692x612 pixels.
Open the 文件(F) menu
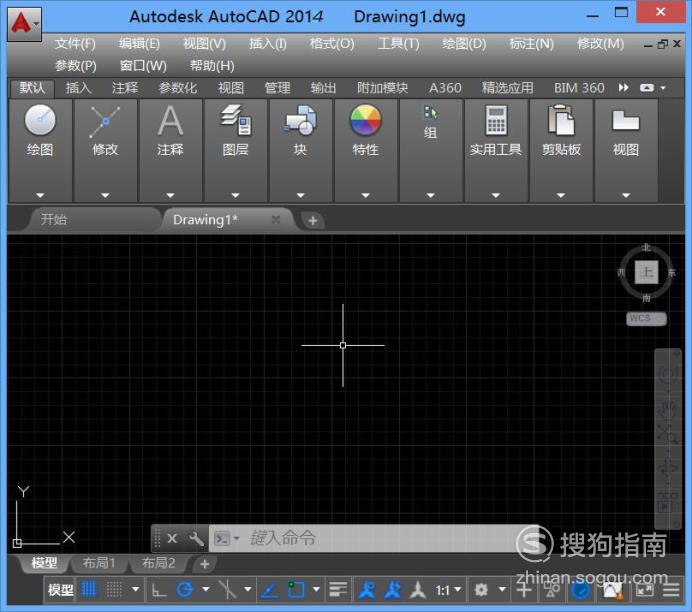[75, 44]
